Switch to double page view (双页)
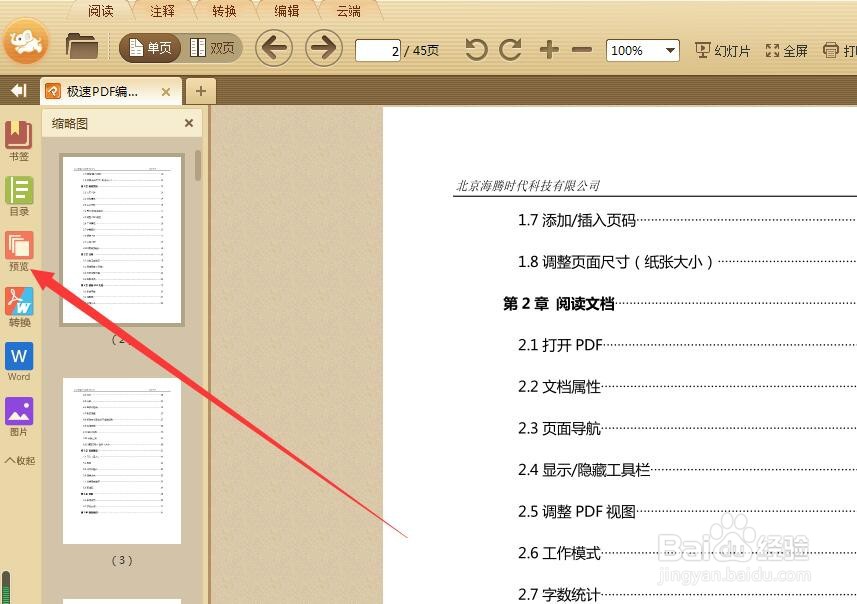This screenshot has height=604, width=857. 212,48
